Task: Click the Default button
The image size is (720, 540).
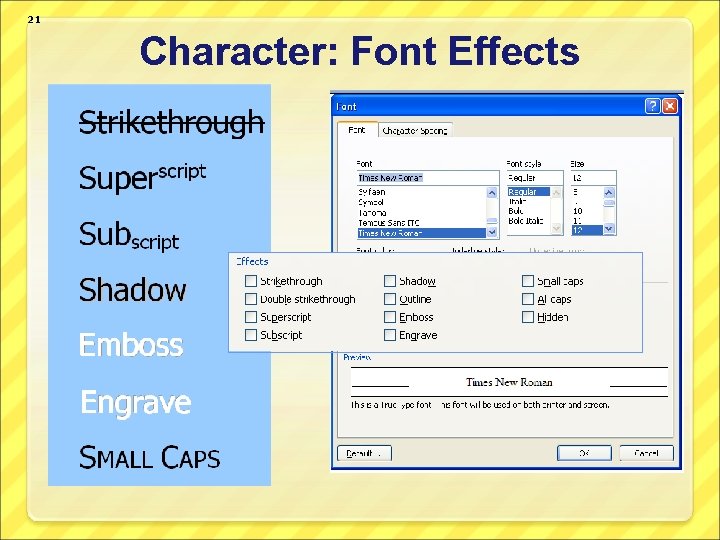Action: tap(365, 453)
